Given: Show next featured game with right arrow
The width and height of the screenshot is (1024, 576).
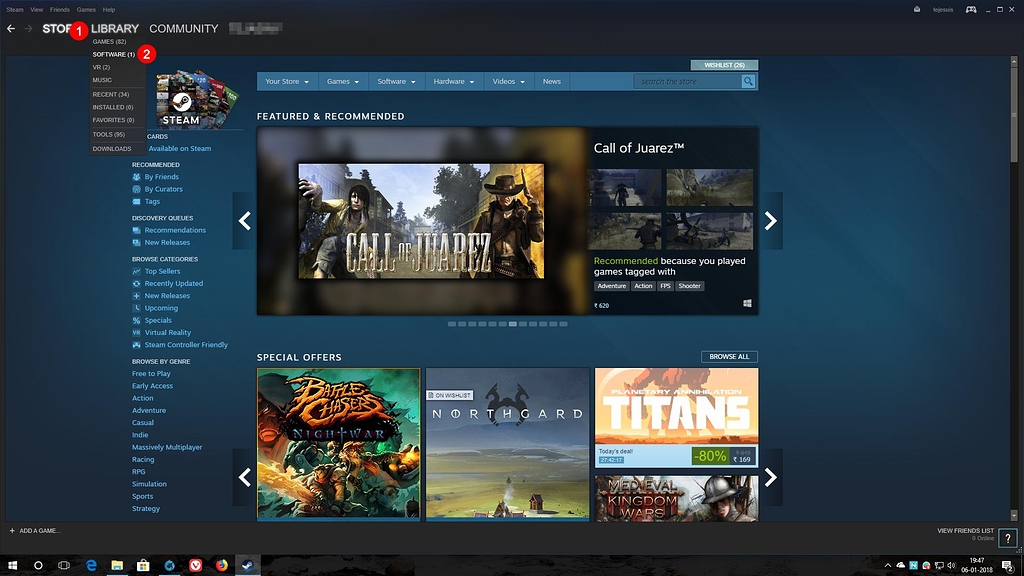Looking at the screenshot, I should 771,221.
